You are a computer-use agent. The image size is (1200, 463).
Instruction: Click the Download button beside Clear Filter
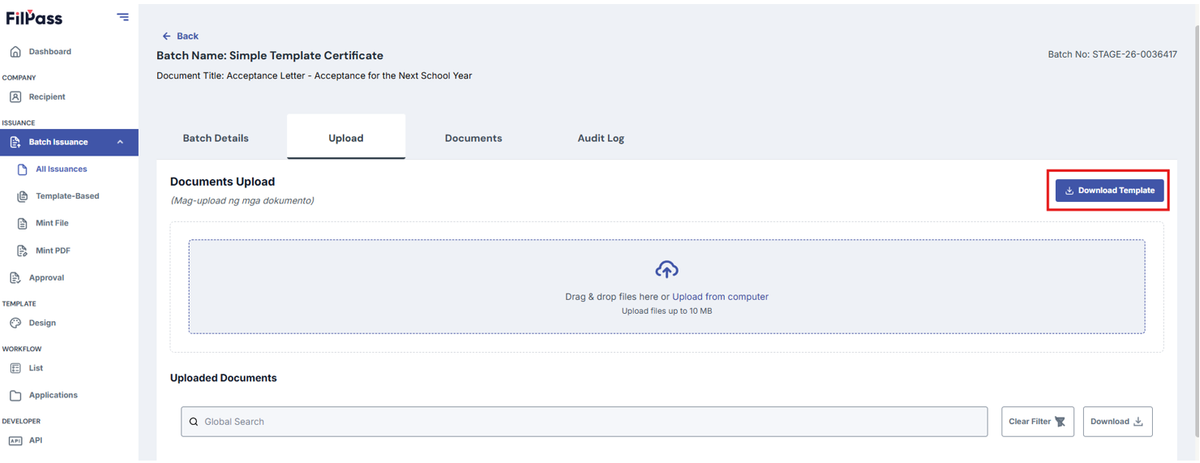pos(1117,421)
